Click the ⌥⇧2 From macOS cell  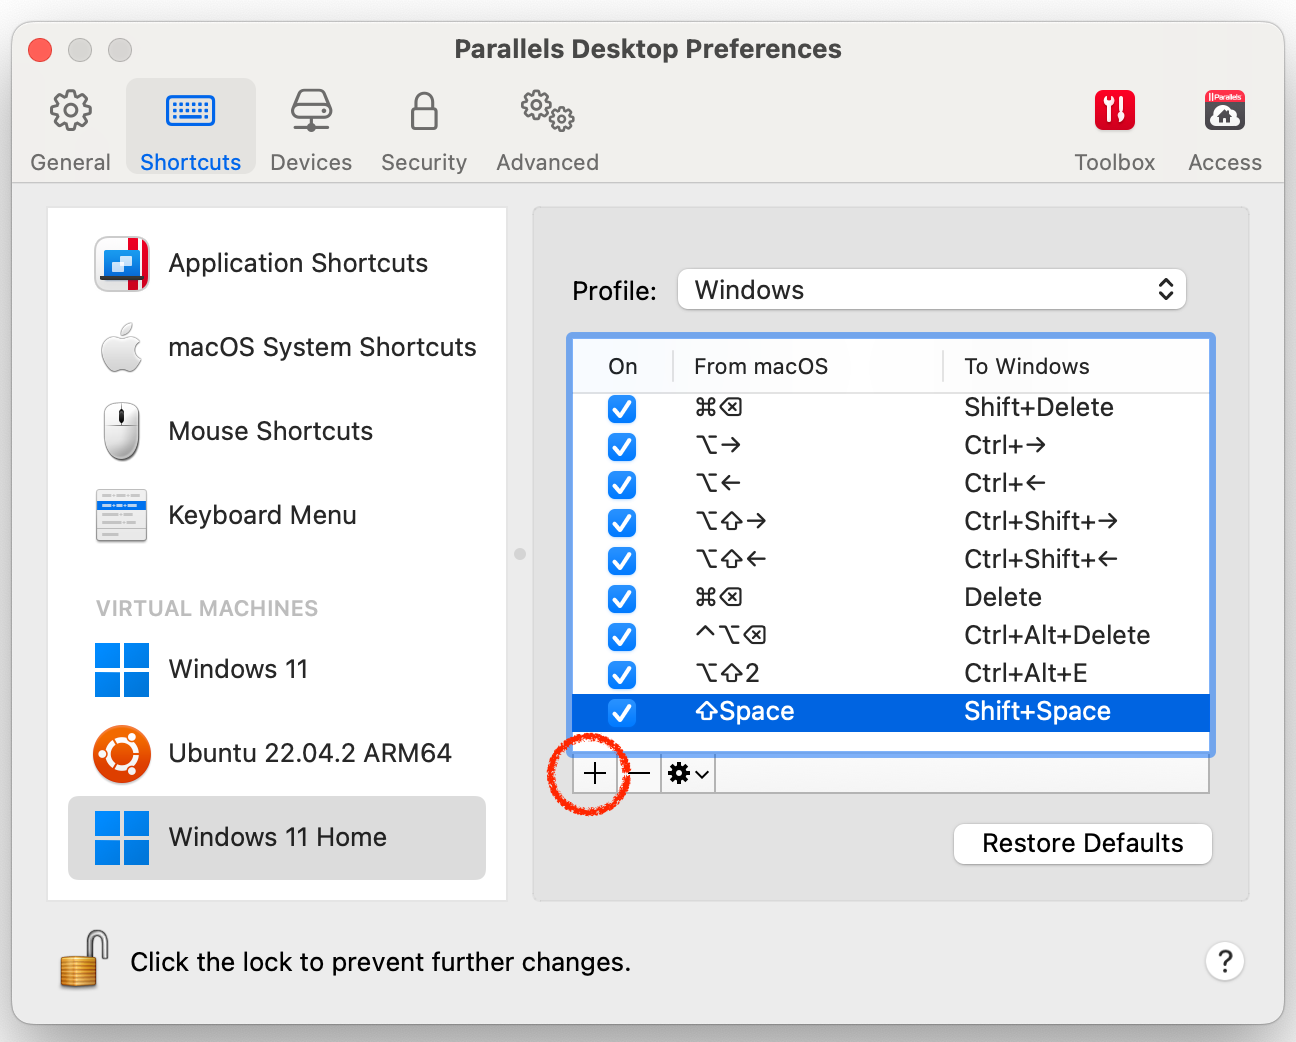click(727, 673)
